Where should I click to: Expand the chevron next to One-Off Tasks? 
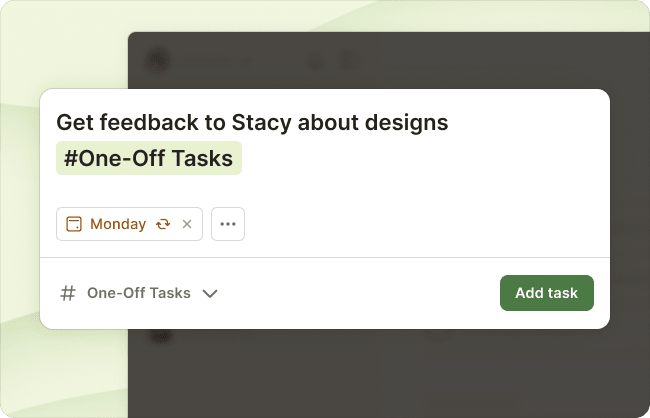click(x=210, y=294)
